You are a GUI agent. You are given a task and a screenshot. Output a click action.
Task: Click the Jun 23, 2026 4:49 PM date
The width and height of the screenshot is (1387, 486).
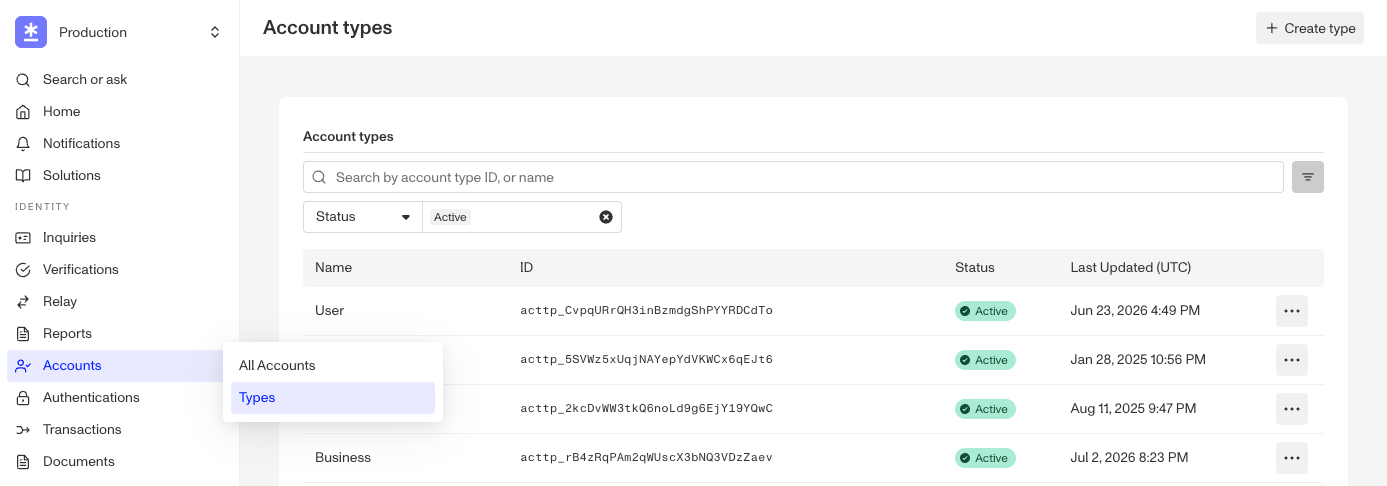1135,311
